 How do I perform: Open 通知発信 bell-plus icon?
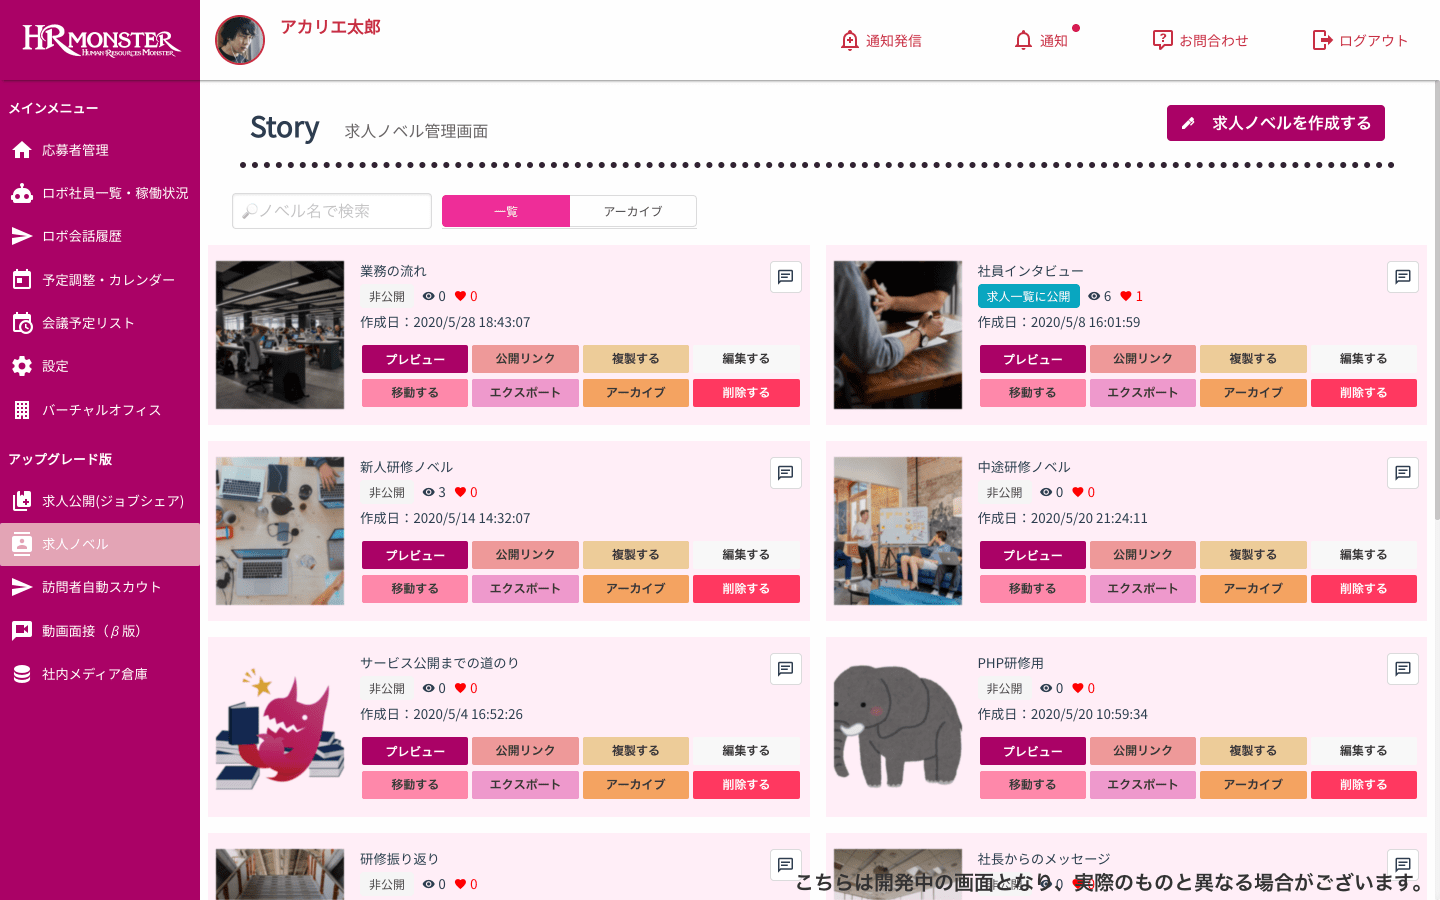[850, 40]
